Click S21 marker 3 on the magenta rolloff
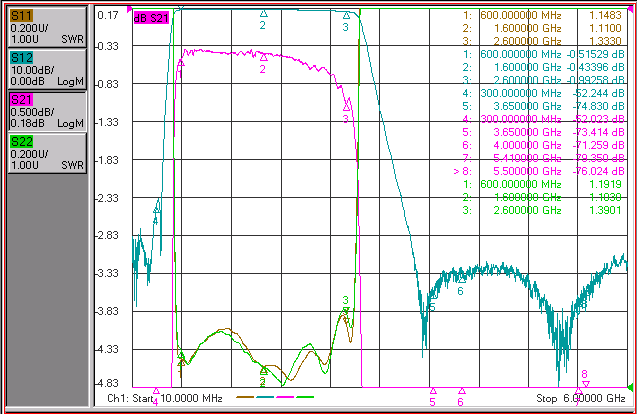This screenshot has width=637, height=414. (346, 107)
